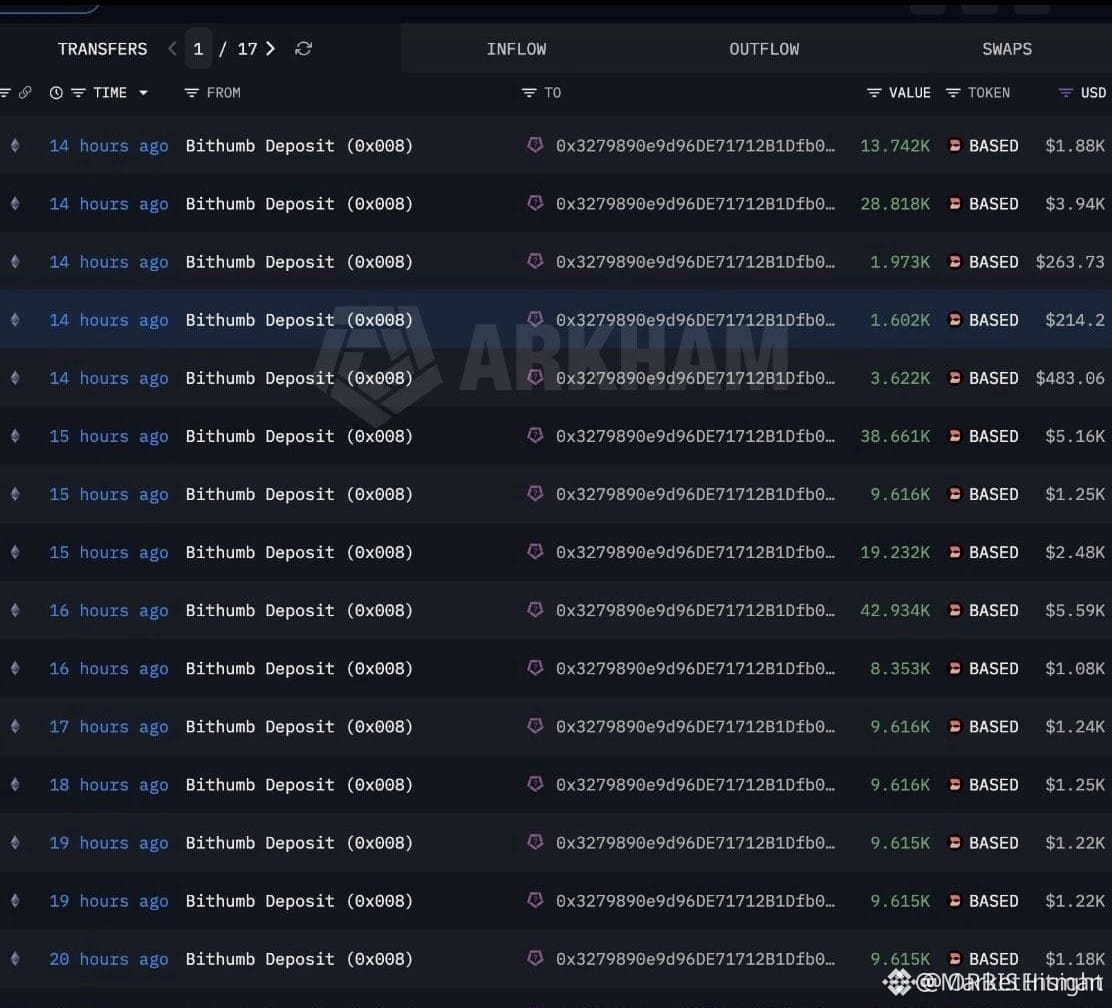Switch to the SWAPS tab
1112x1008 pixels.
[1007, 49]
